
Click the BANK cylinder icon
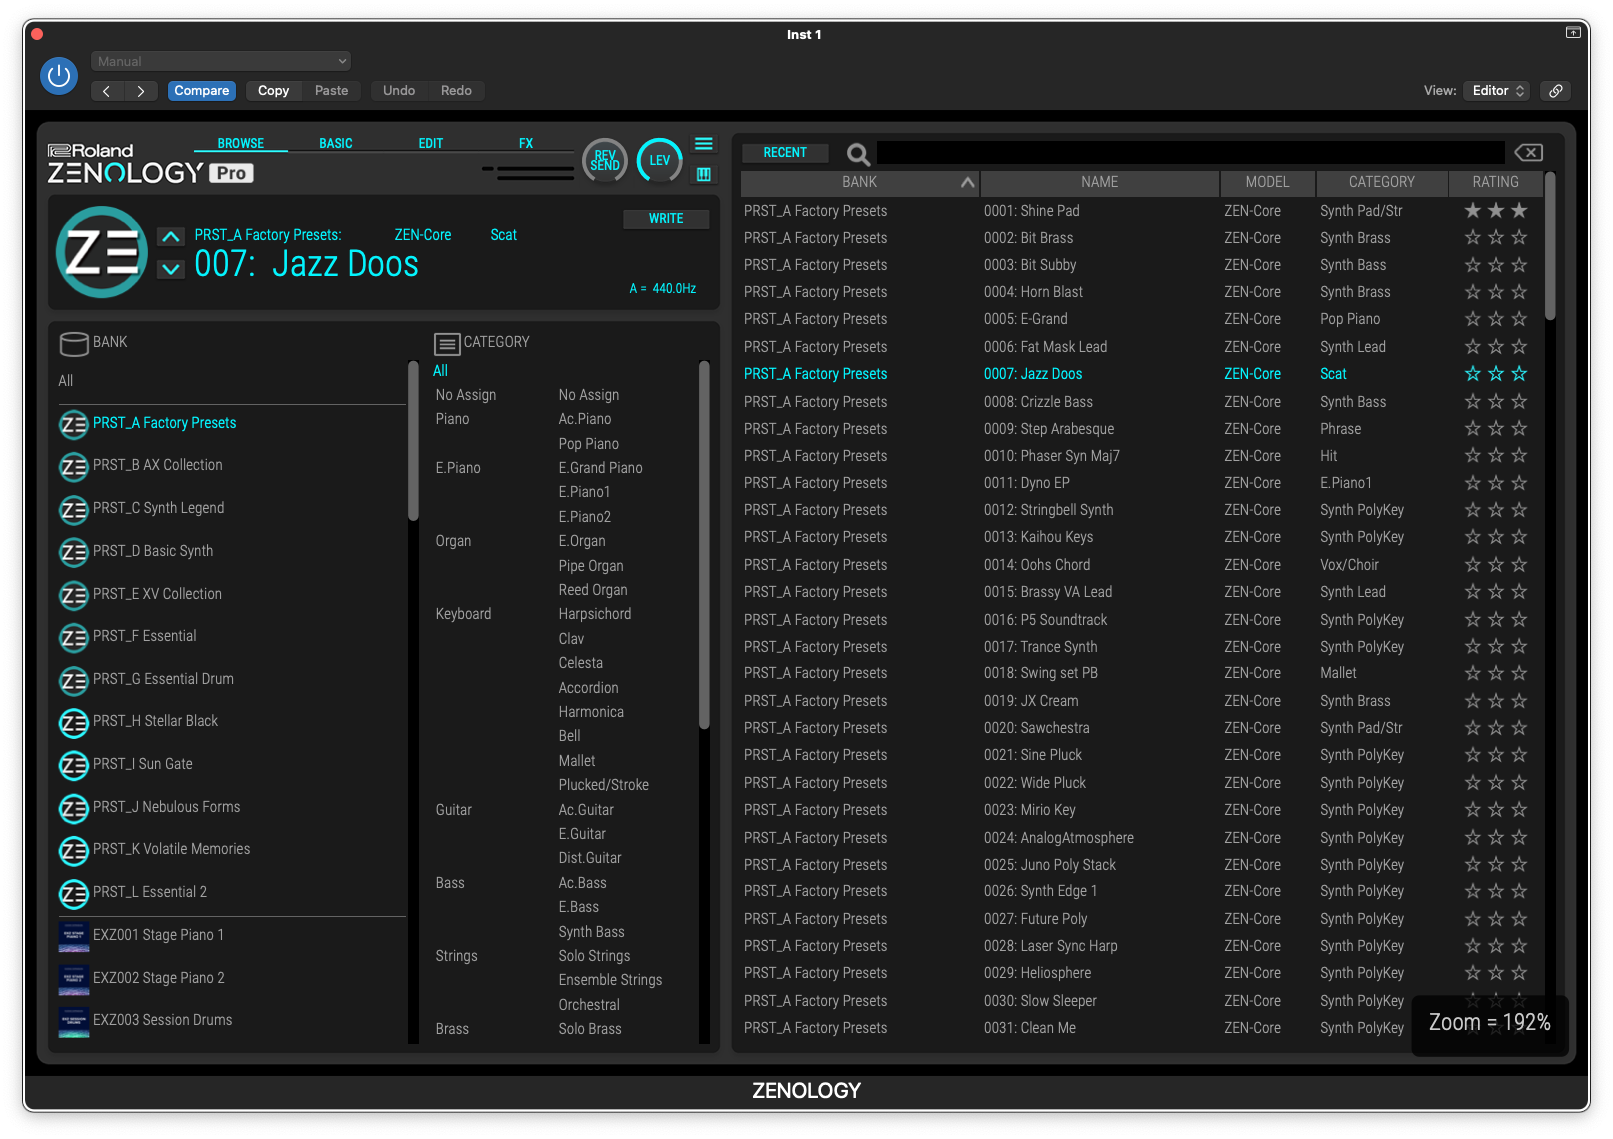[x=74, y=344]
